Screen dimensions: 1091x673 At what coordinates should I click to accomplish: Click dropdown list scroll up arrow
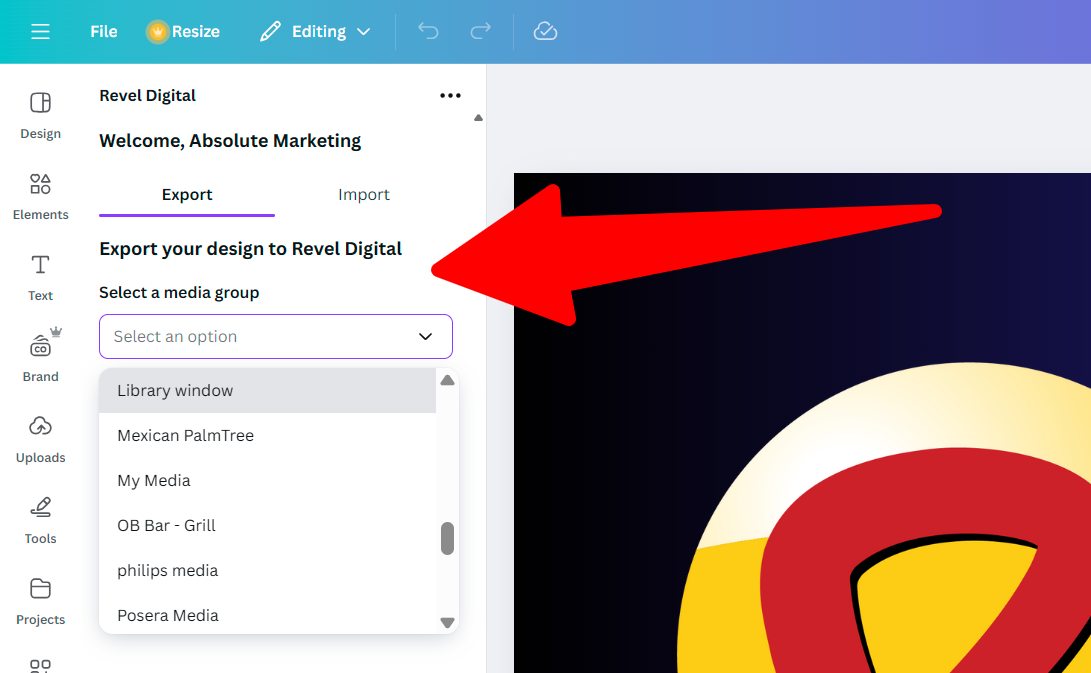pos(447,380)
